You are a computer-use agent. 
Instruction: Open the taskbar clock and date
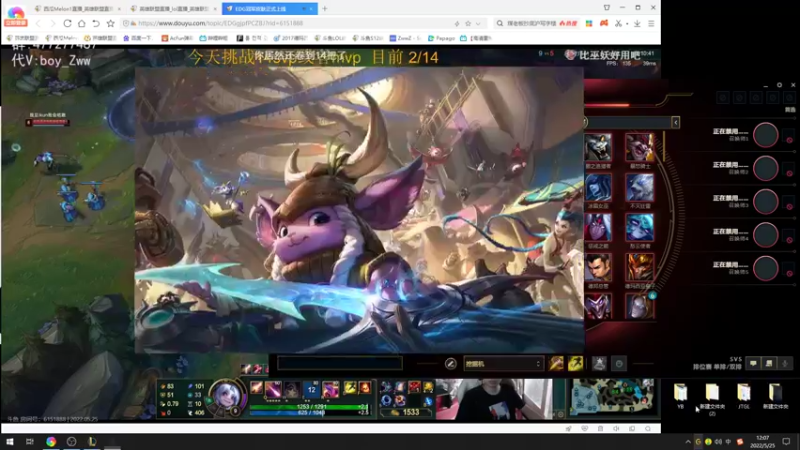pos(762,442)
